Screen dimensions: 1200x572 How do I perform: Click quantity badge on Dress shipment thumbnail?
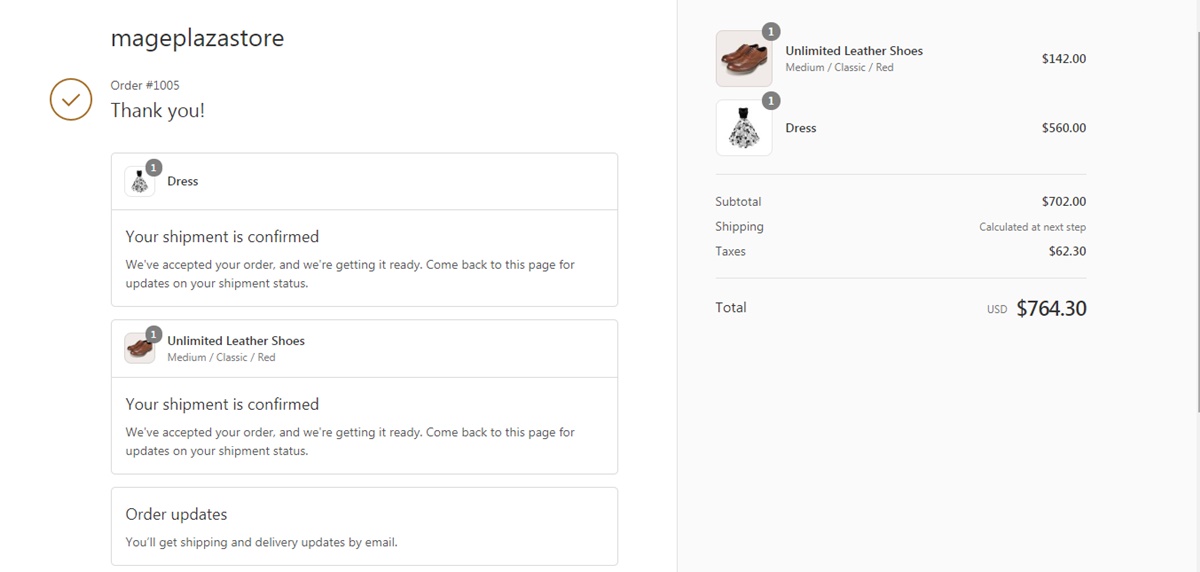coord(154,167)
